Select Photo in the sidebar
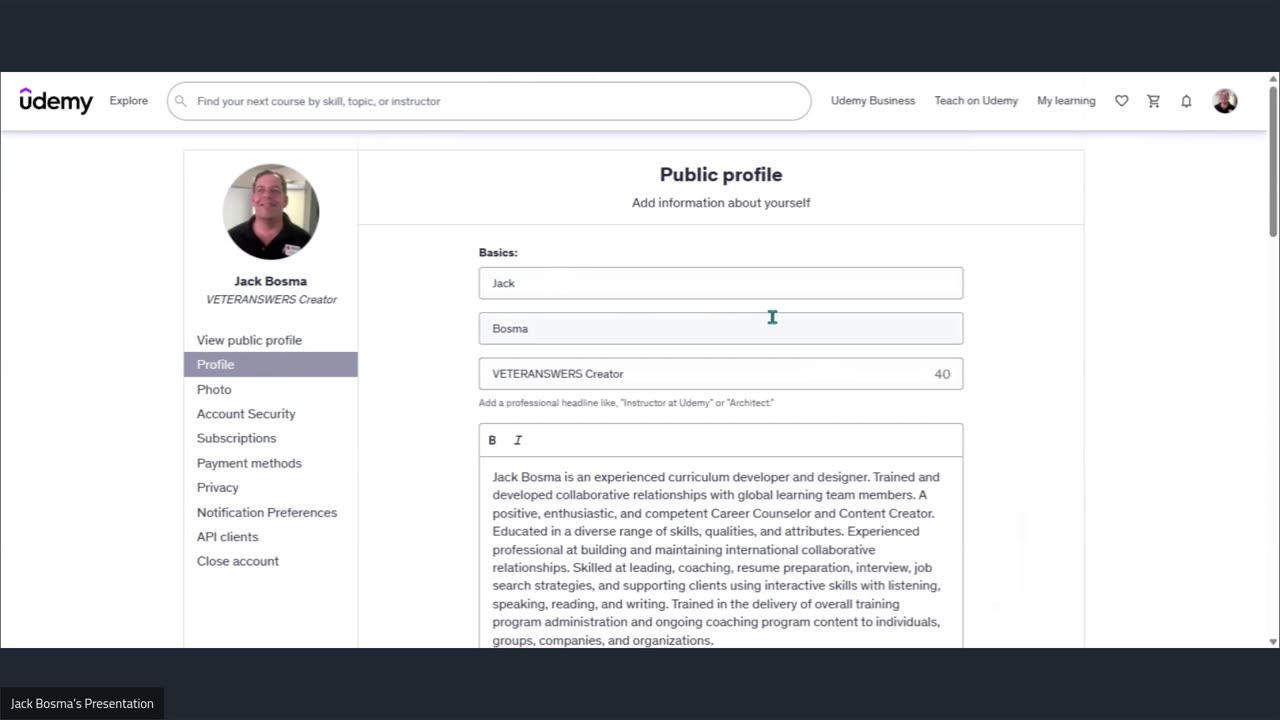This screenshot has width=1280, height=720. point(214,389)
